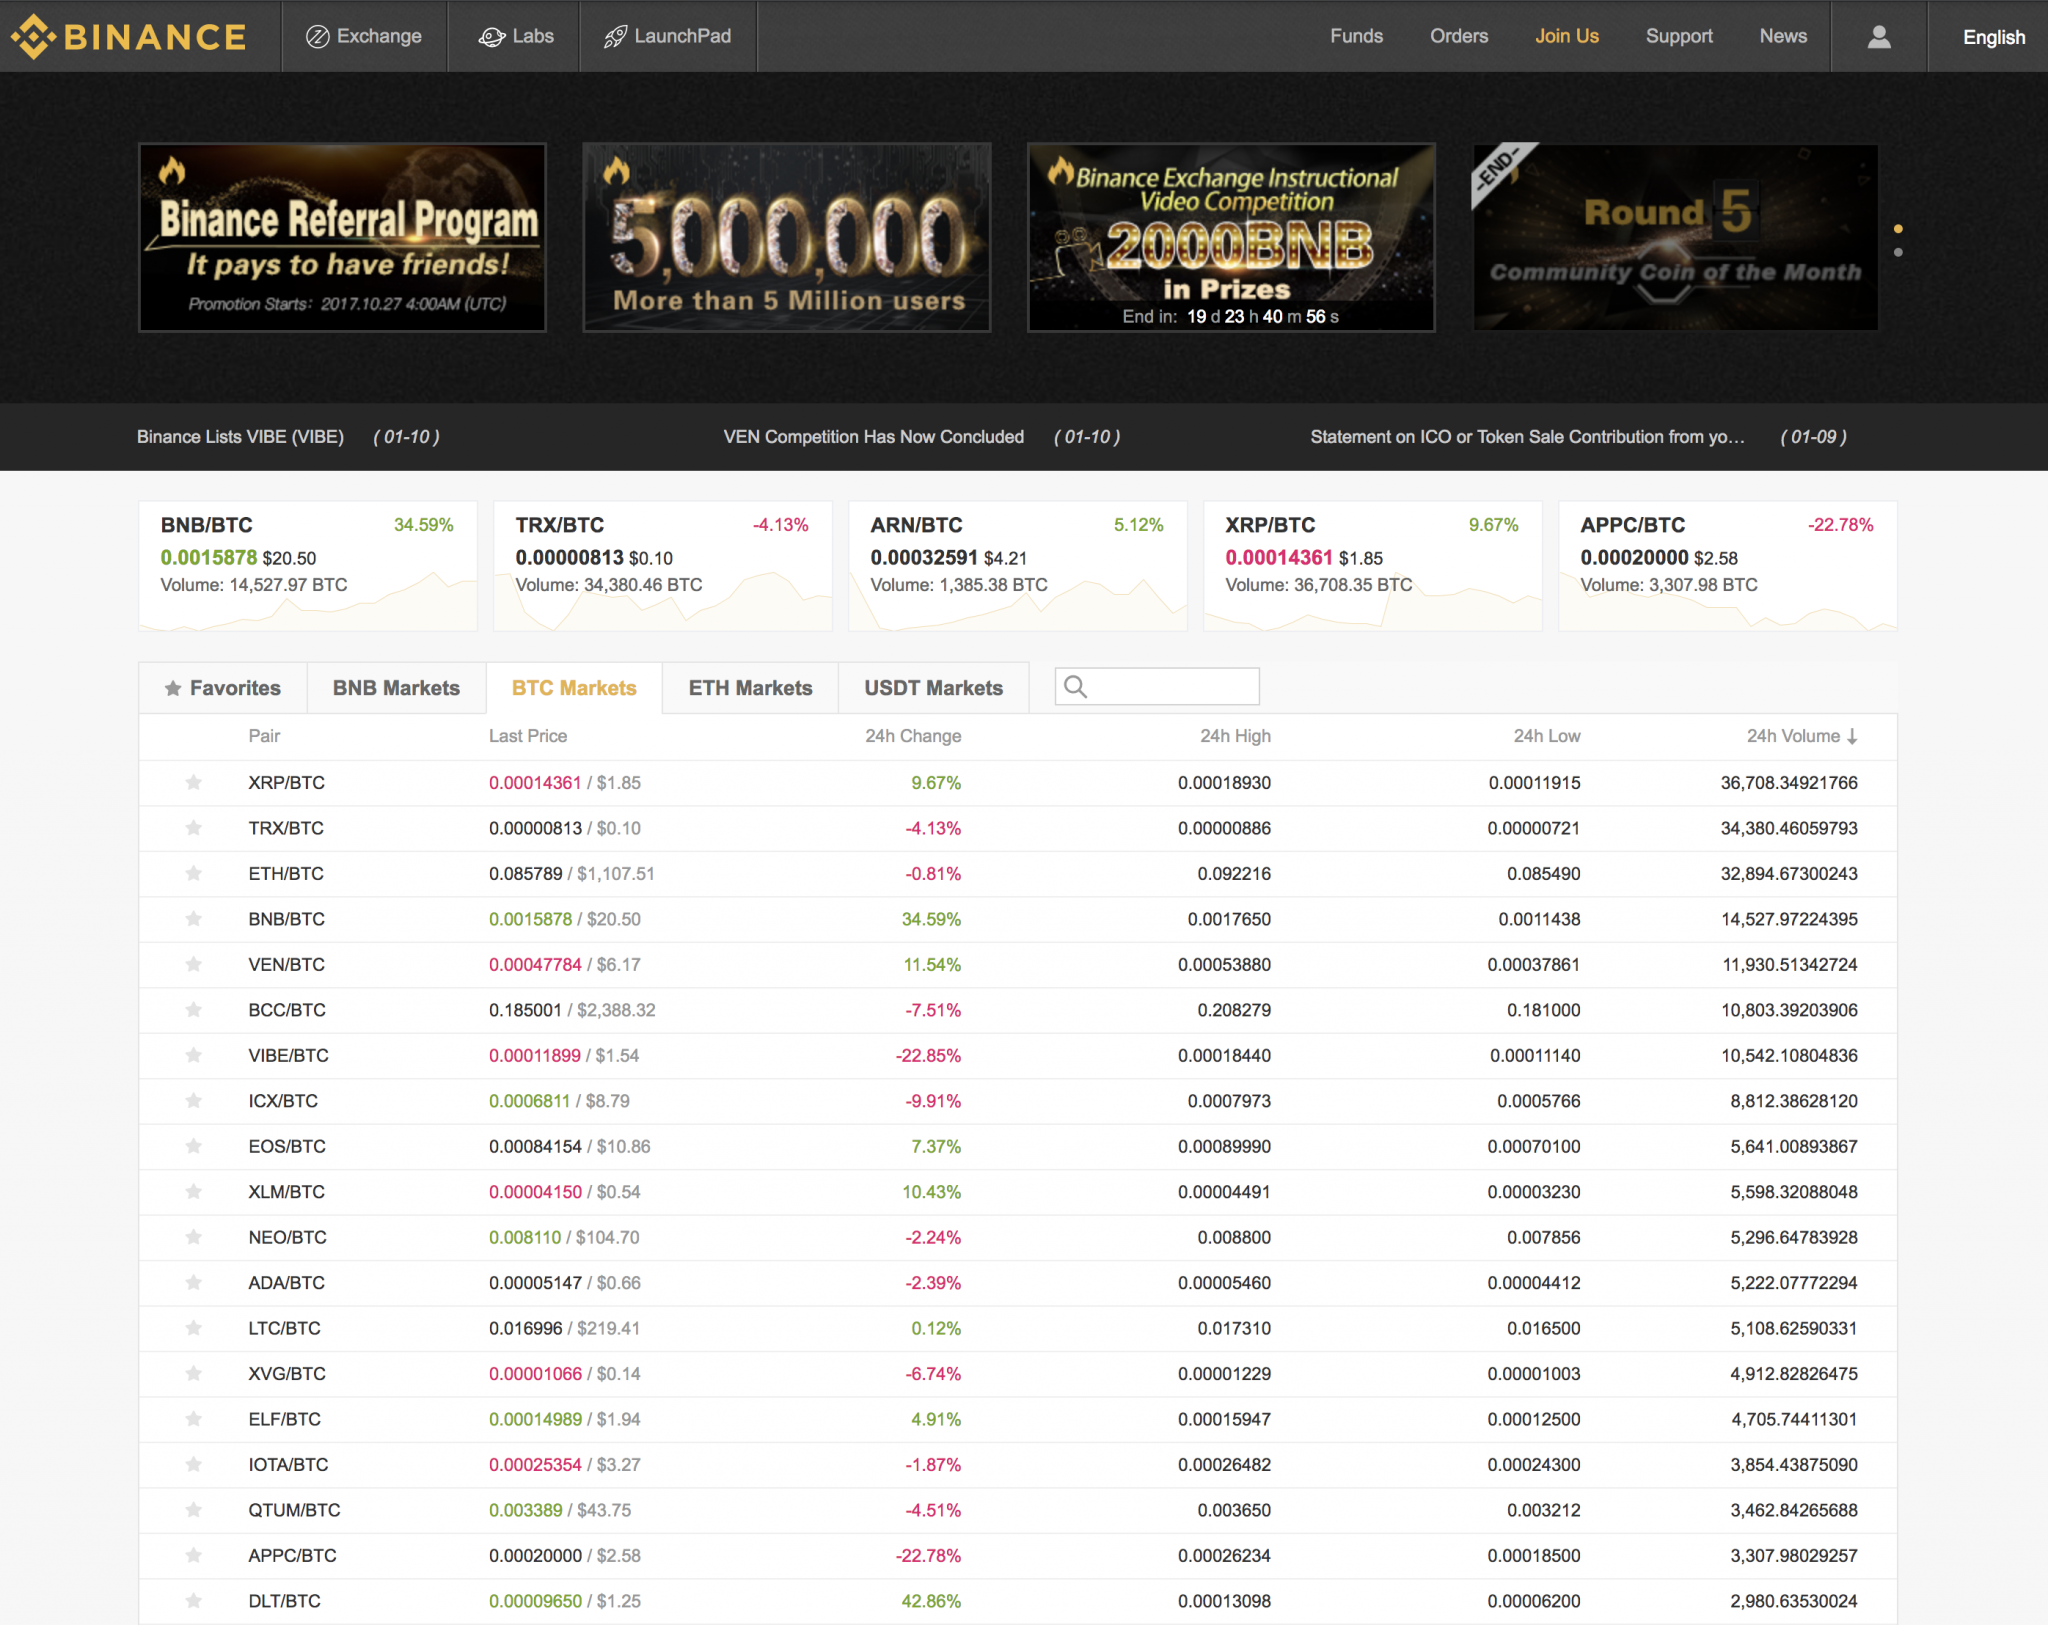This screenshot has width=2048, height=1625.
Task: Open the ARN/BTC ticker card
Action: [1018, 566]
